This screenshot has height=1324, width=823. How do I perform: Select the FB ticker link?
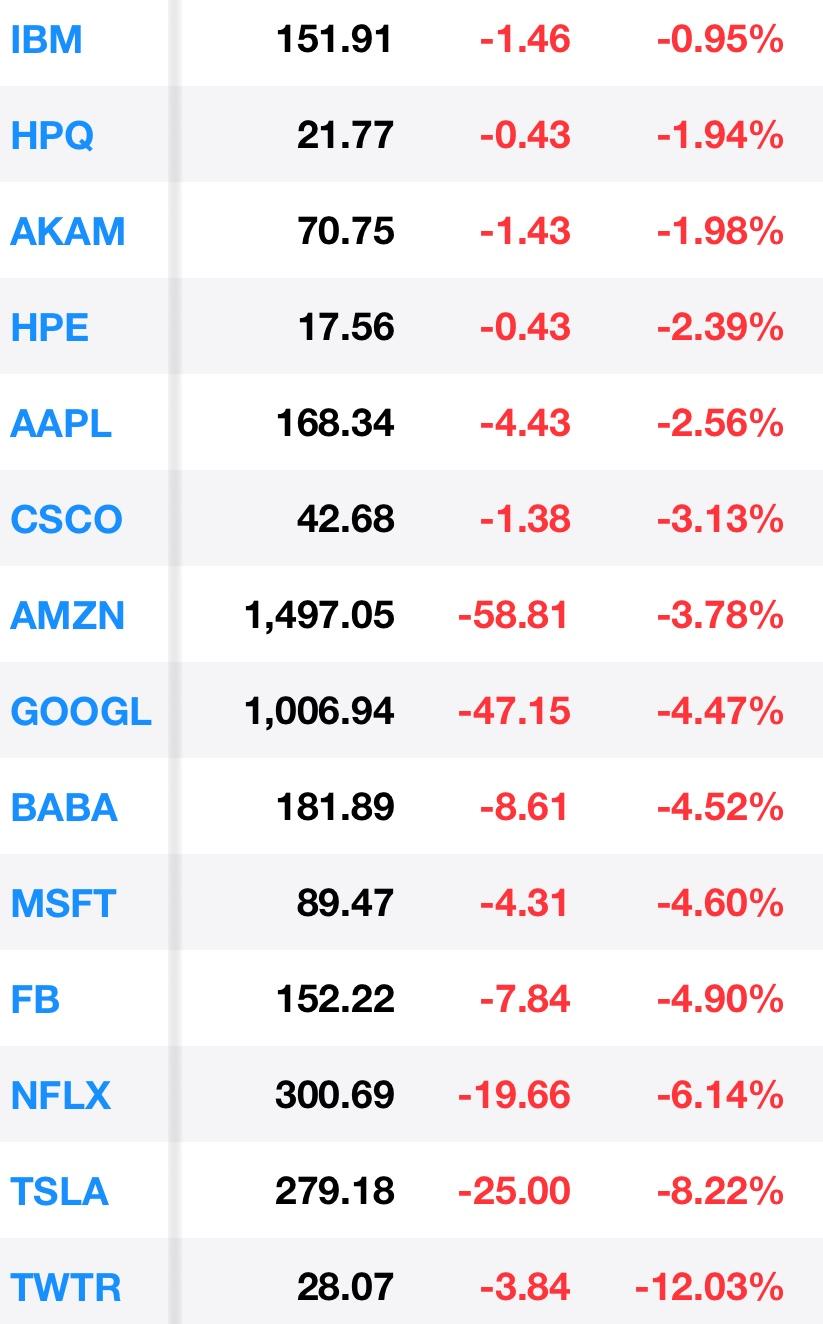pyautogui.click(x=35, y=1000)
